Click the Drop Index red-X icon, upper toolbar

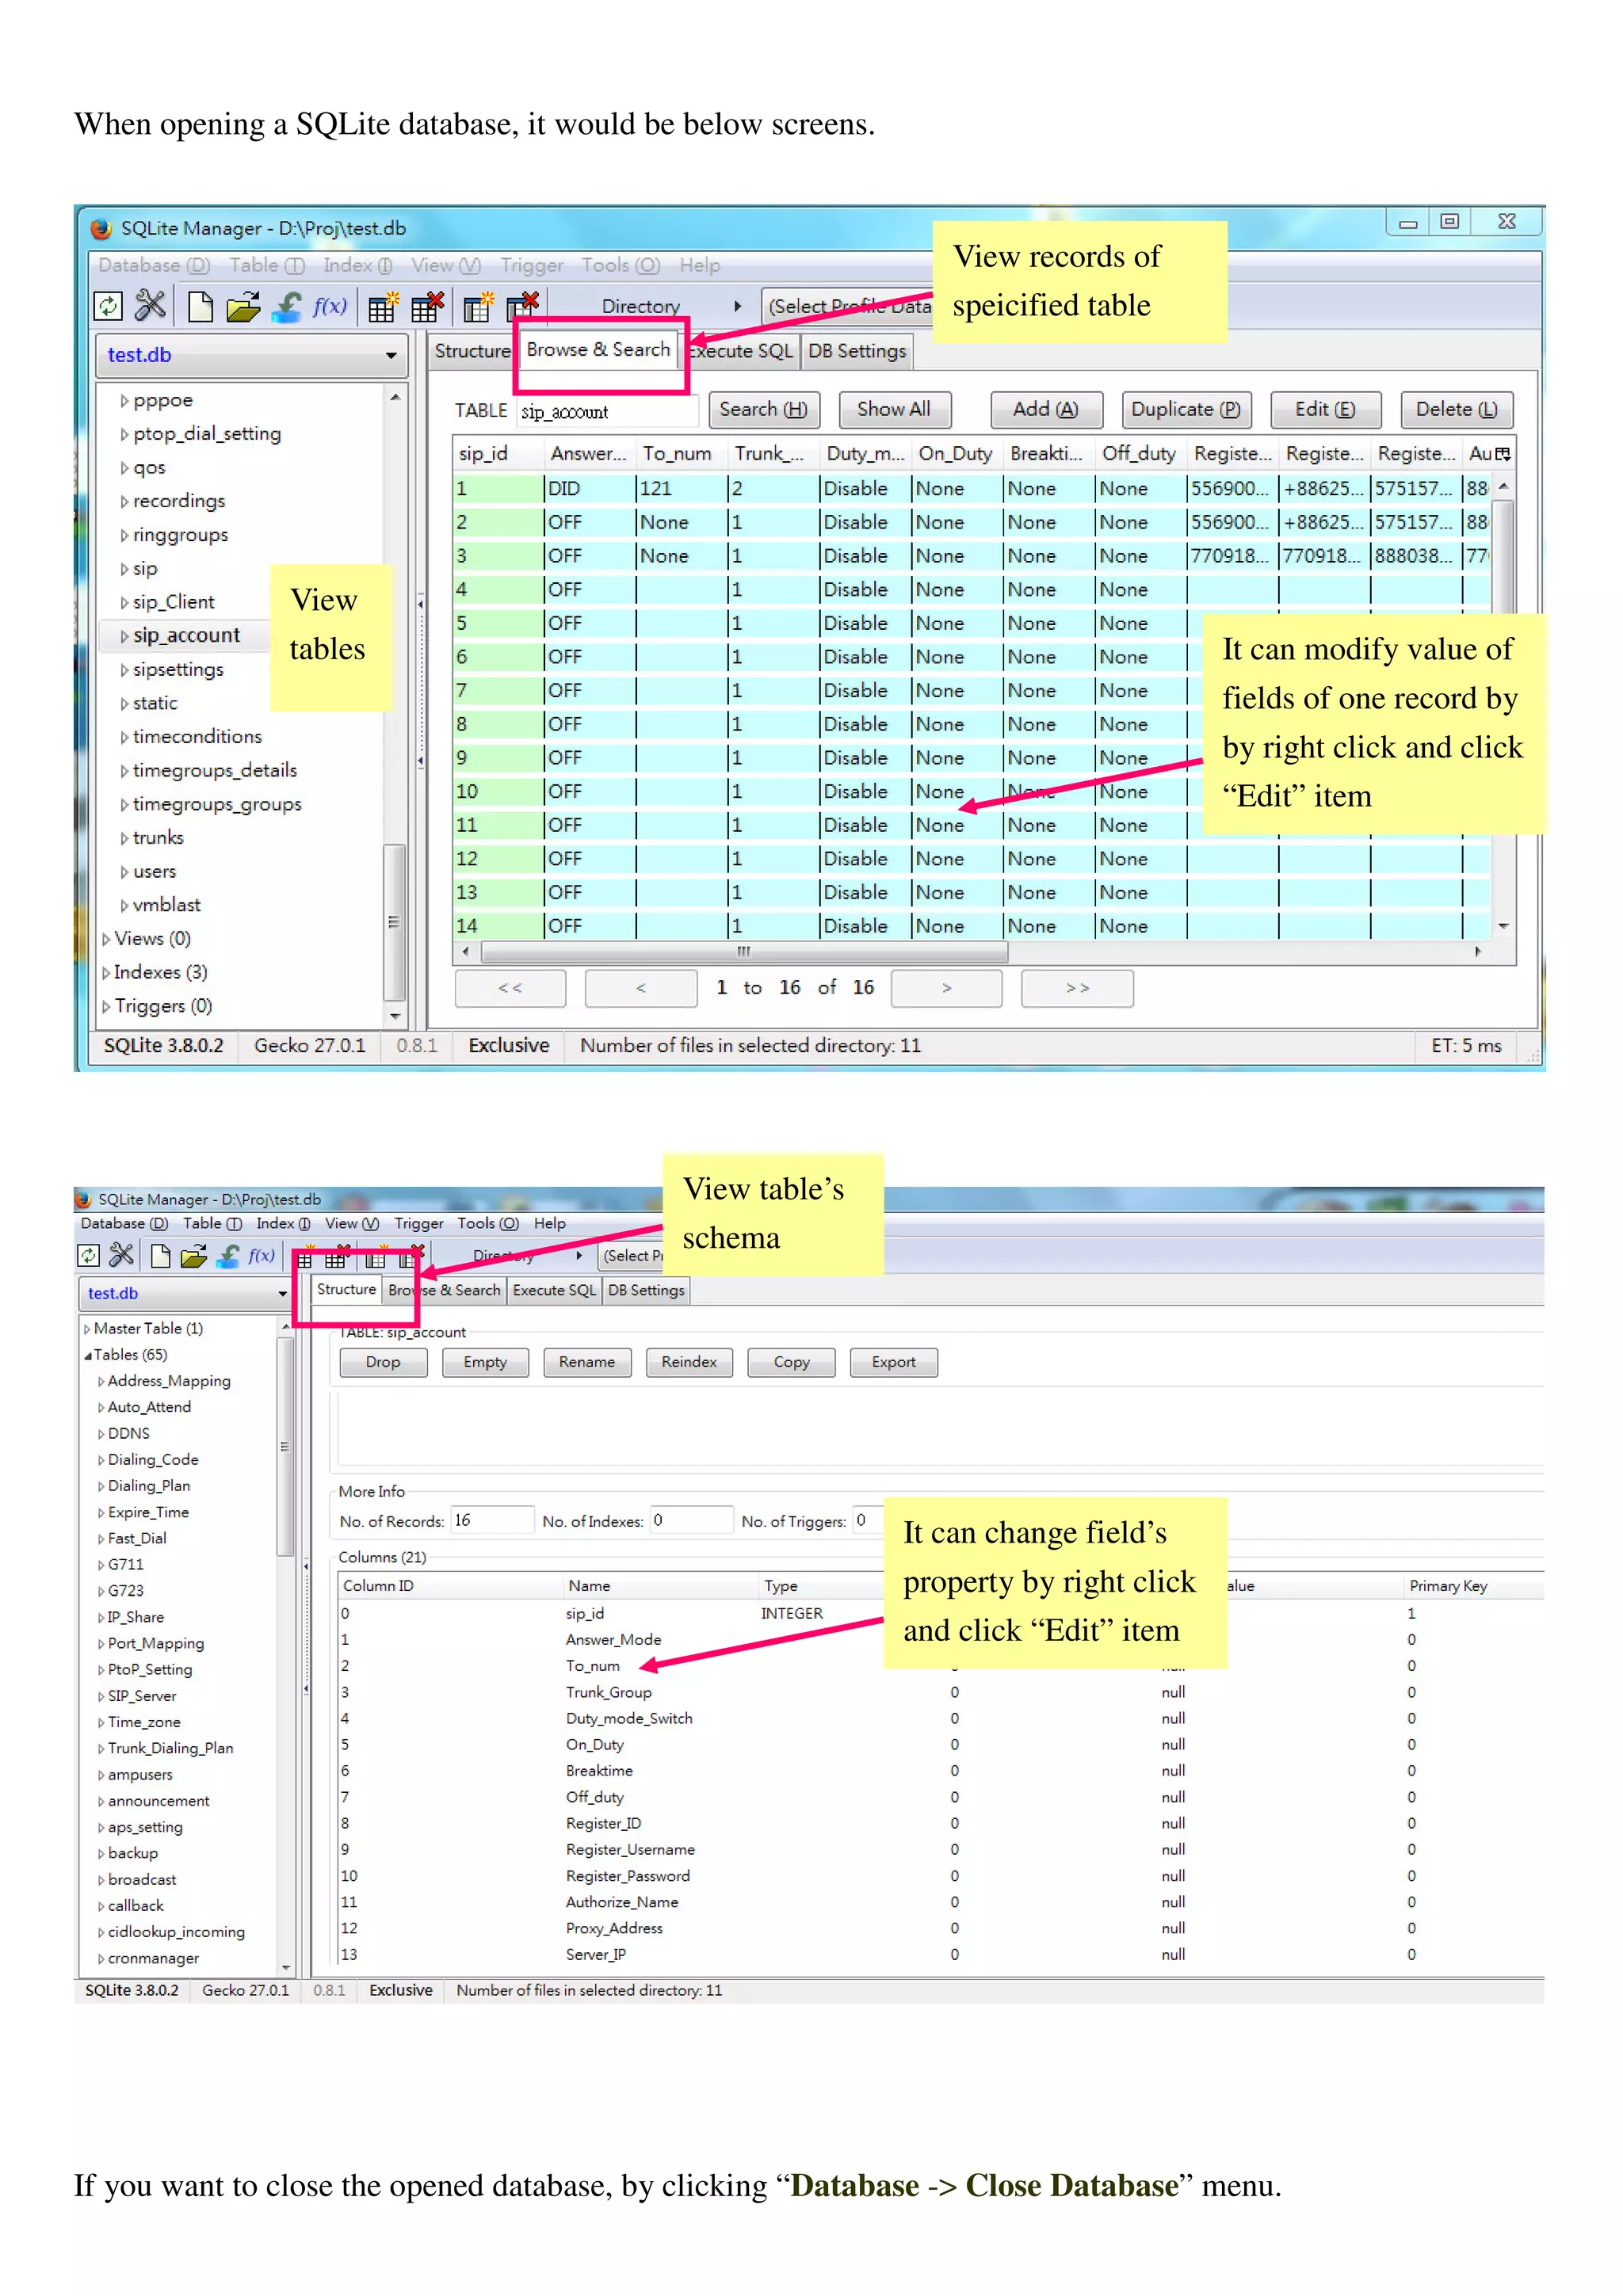(x=523, y=305)
